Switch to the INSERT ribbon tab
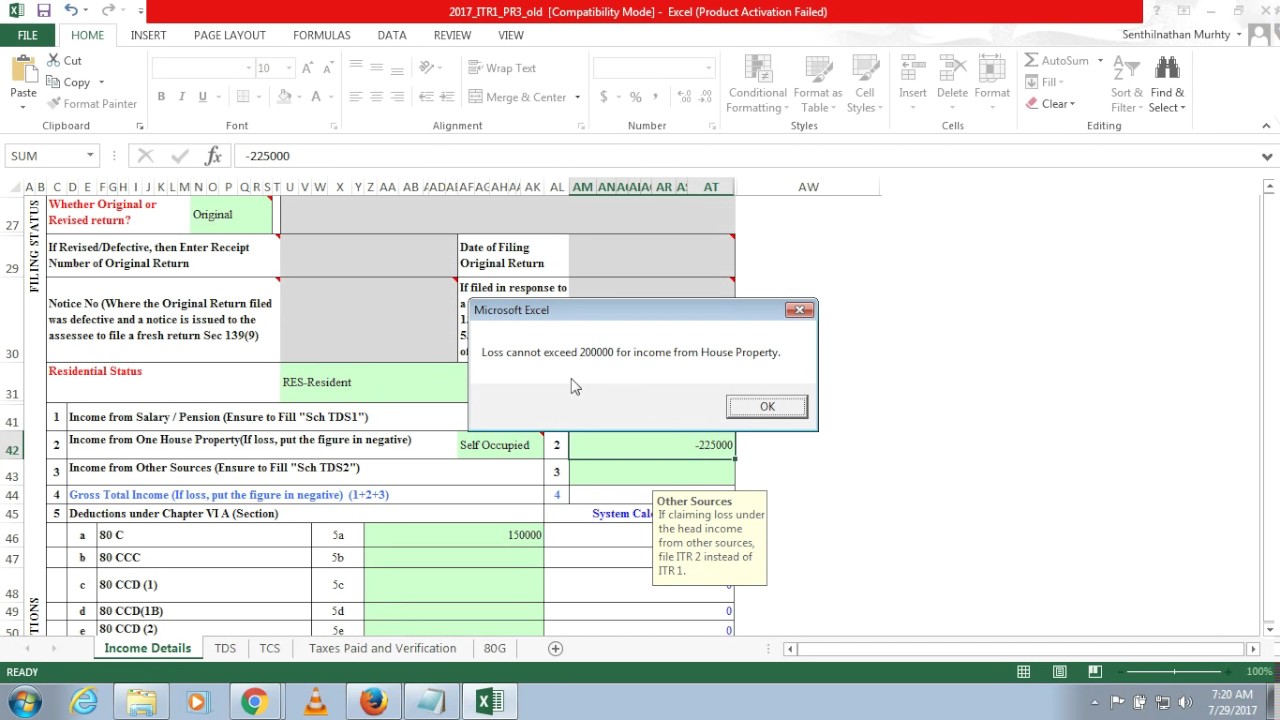Image resolution: width=1280 pixels, height=720 pixels. tap(148, 35)
